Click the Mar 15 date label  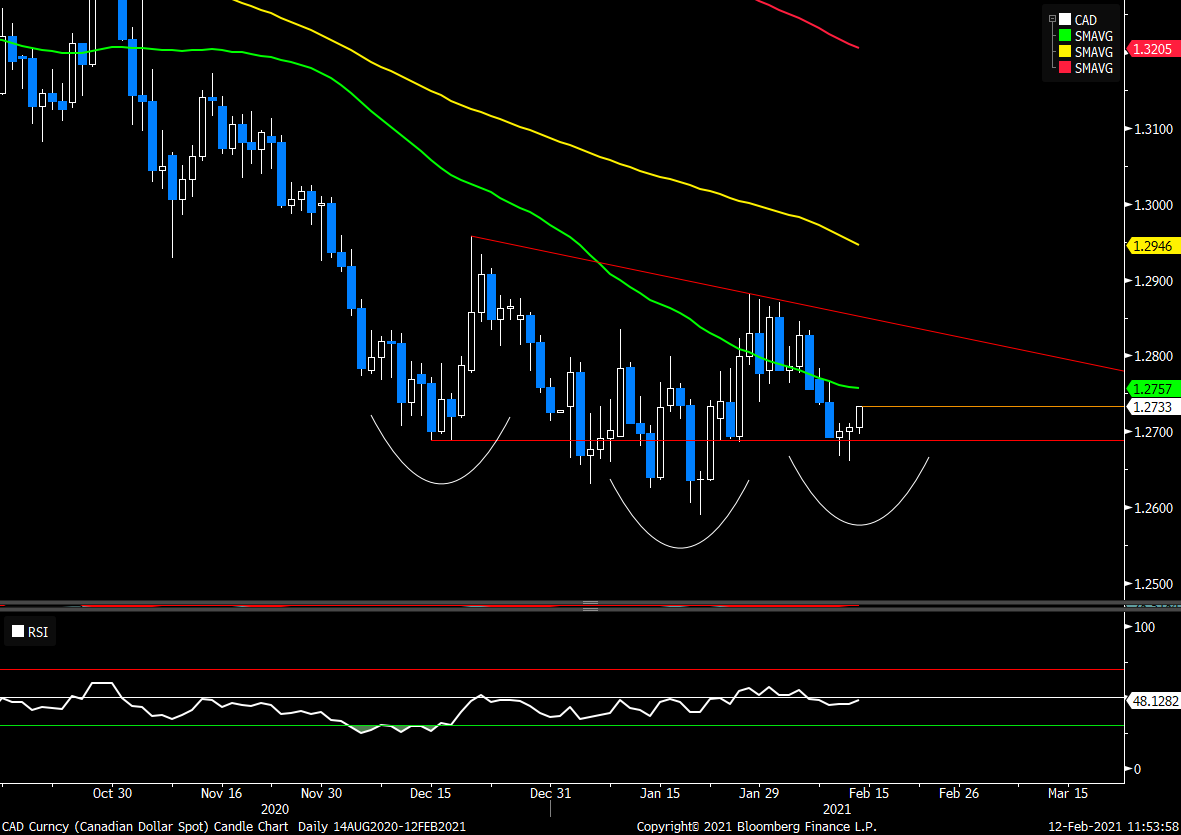point(1068,794)
